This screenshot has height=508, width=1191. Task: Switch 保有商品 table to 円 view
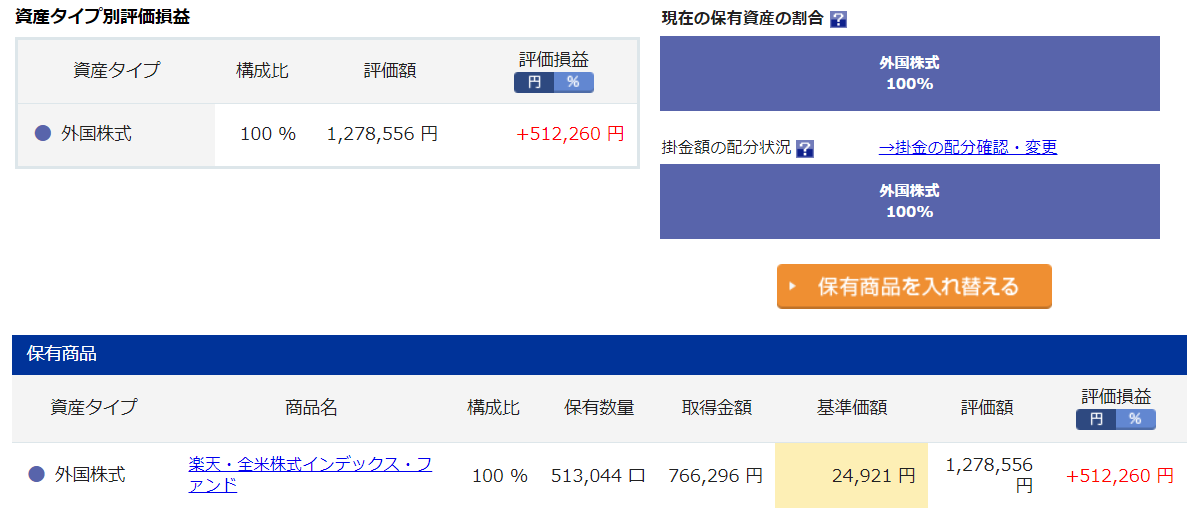pyautogui.click(x=1096, y=419)
